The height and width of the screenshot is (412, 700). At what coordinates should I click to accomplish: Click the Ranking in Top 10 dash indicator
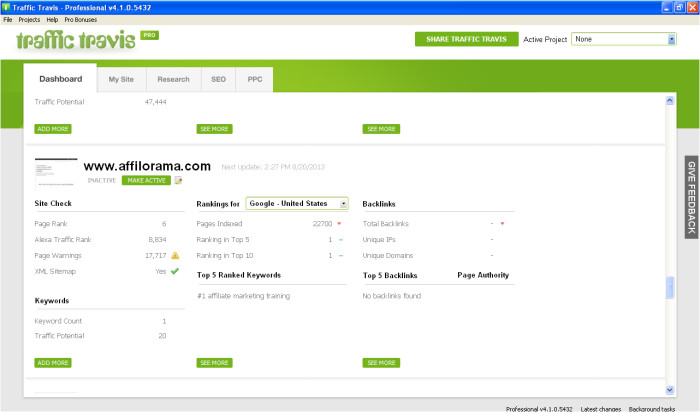[x=341, y=256]
